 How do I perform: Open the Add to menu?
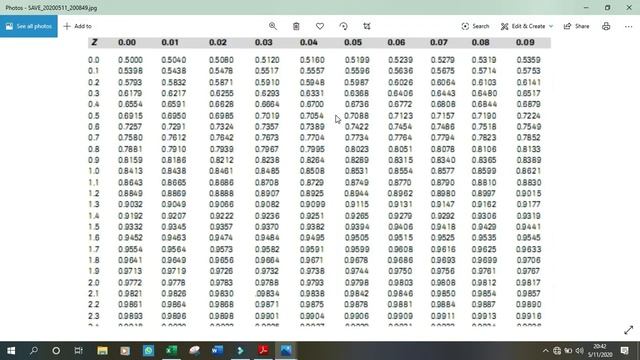[x=78, y=26]
